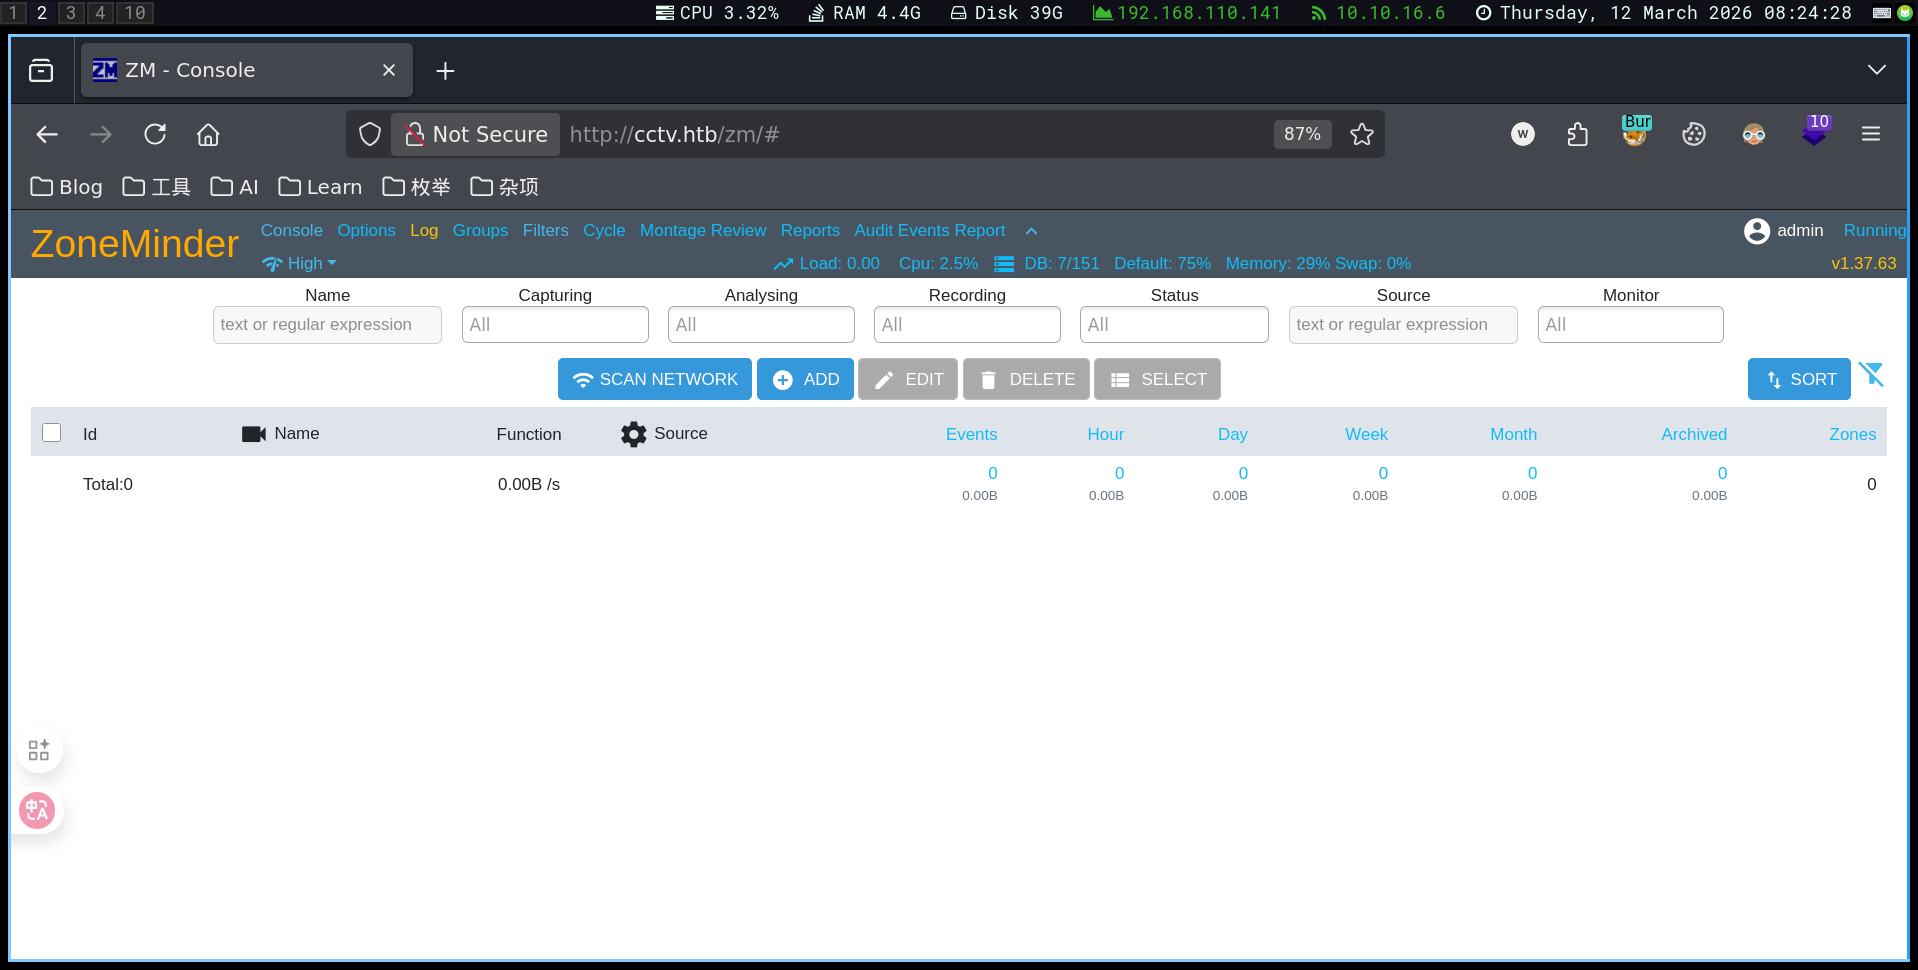This screenshot has width=1918, height=970.
Task: Open the High bandwidth dropdown
Action: [300, 264]
